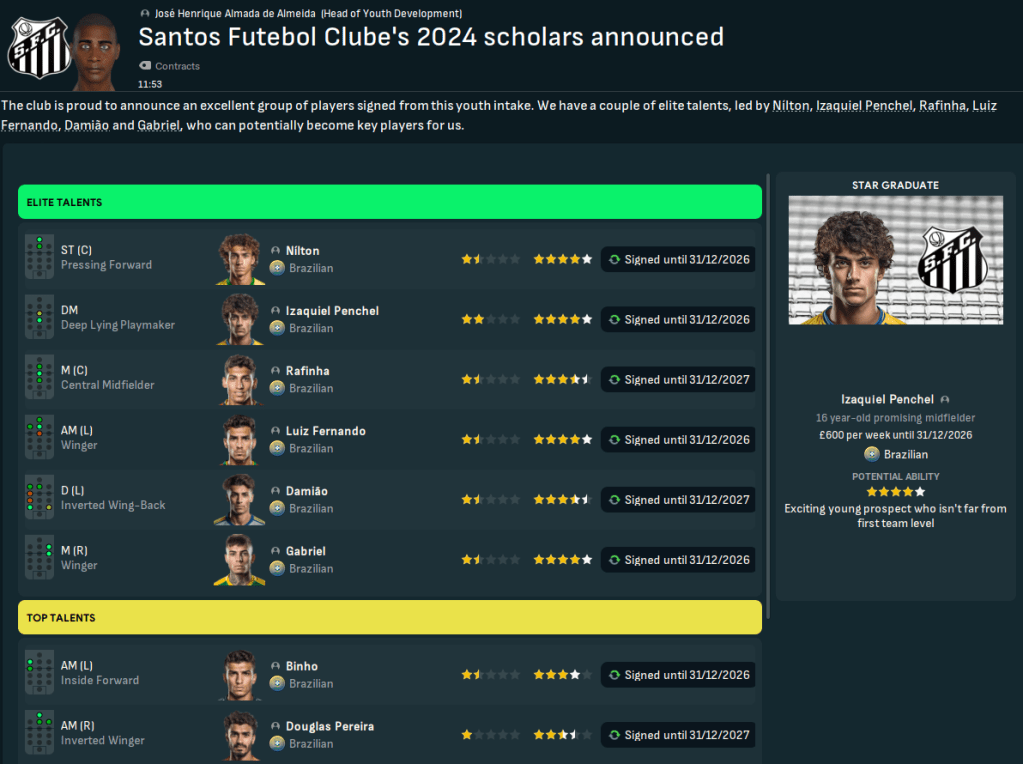Select the Elite Talents green header
Screen dimensions: 1023x764
tap(390, 202)
